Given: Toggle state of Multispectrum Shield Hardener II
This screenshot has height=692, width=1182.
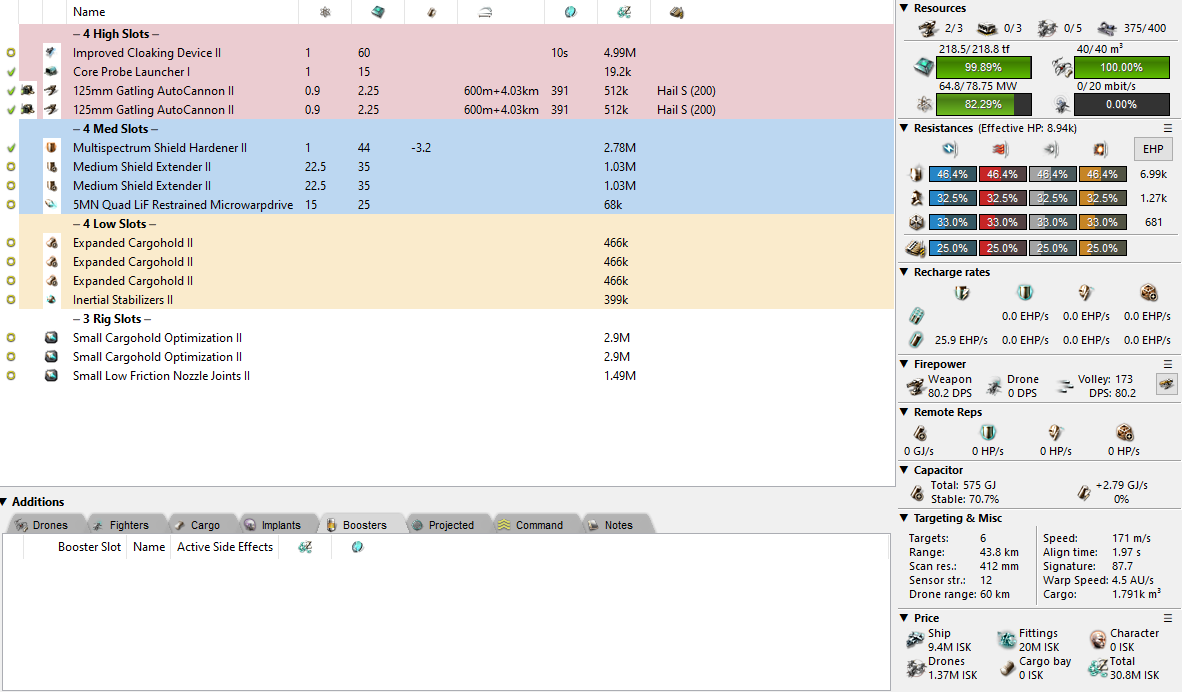Looking at the screenshot, I should click(x=11, y=148).
